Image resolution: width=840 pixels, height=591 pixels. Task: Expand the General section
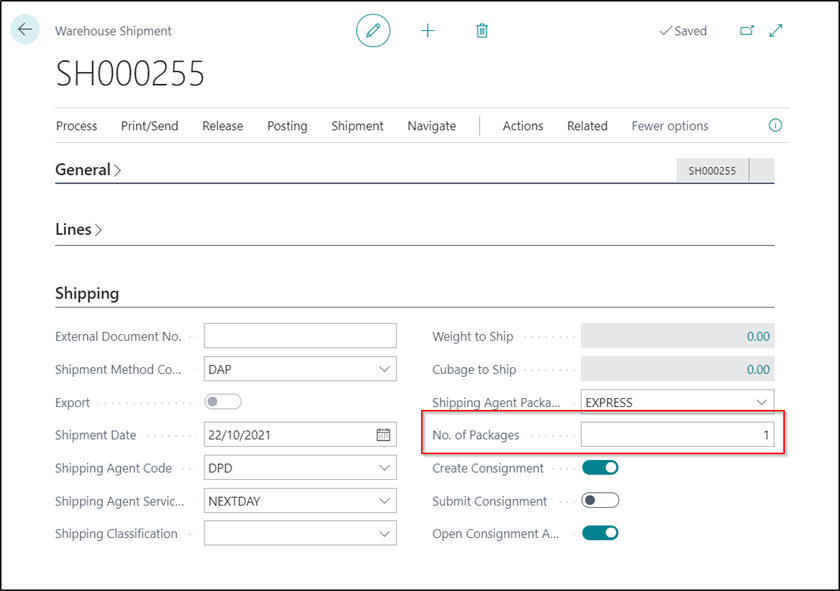[x=88, y=170]
